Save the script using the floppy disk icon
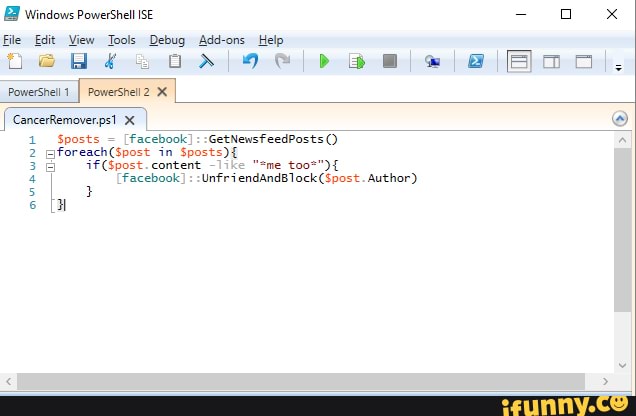The height and width of the screenshot is (416, 636). point(79,62)
